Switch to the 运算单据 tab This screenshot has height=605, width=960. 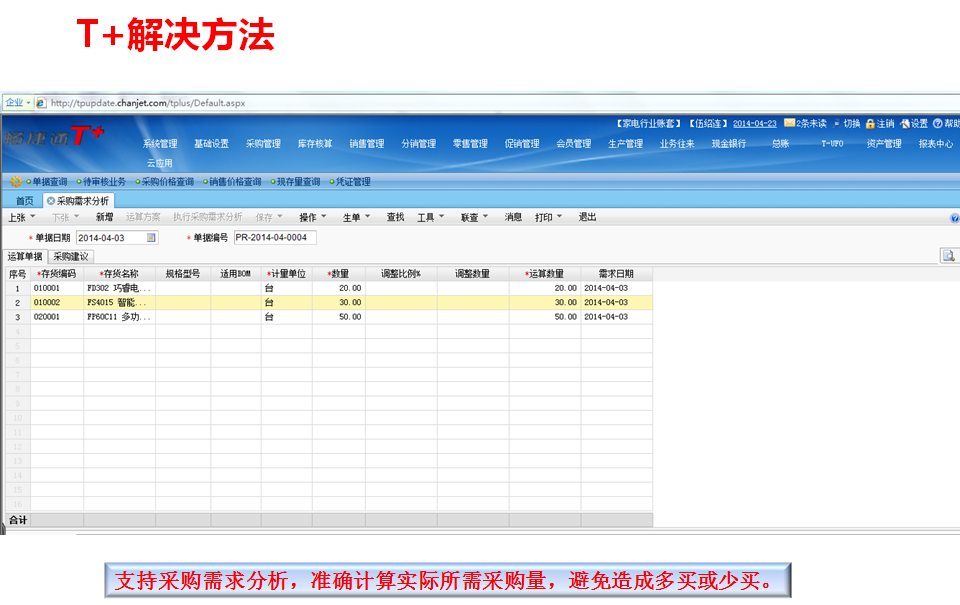click(25, 257)
